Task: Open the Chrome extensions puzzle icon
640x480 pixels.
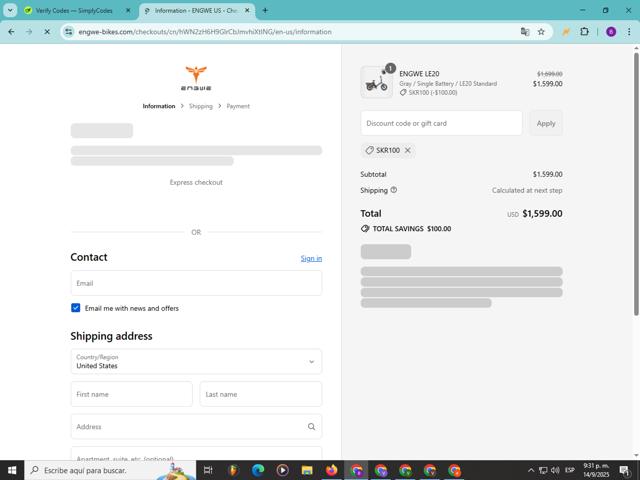Action: 584,31
